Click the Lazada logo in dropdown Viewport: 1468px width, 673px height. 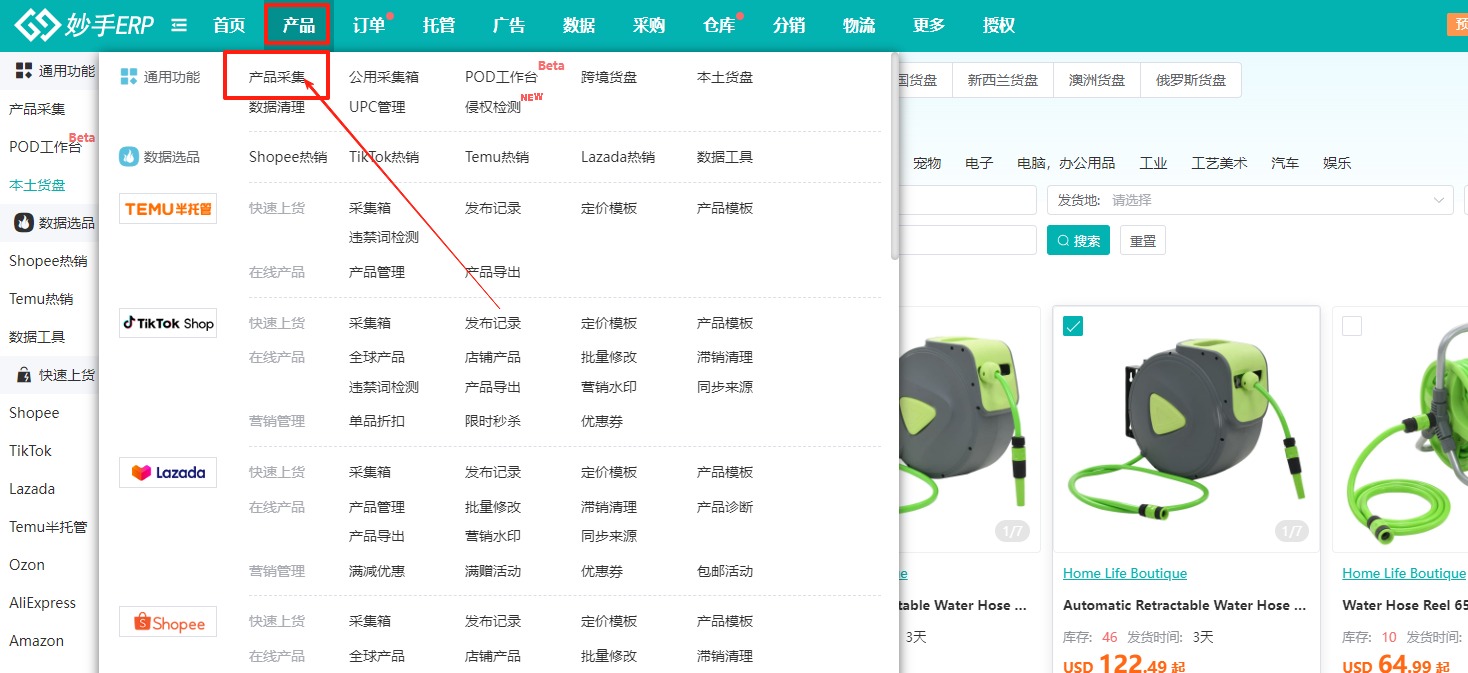[168, 472]
